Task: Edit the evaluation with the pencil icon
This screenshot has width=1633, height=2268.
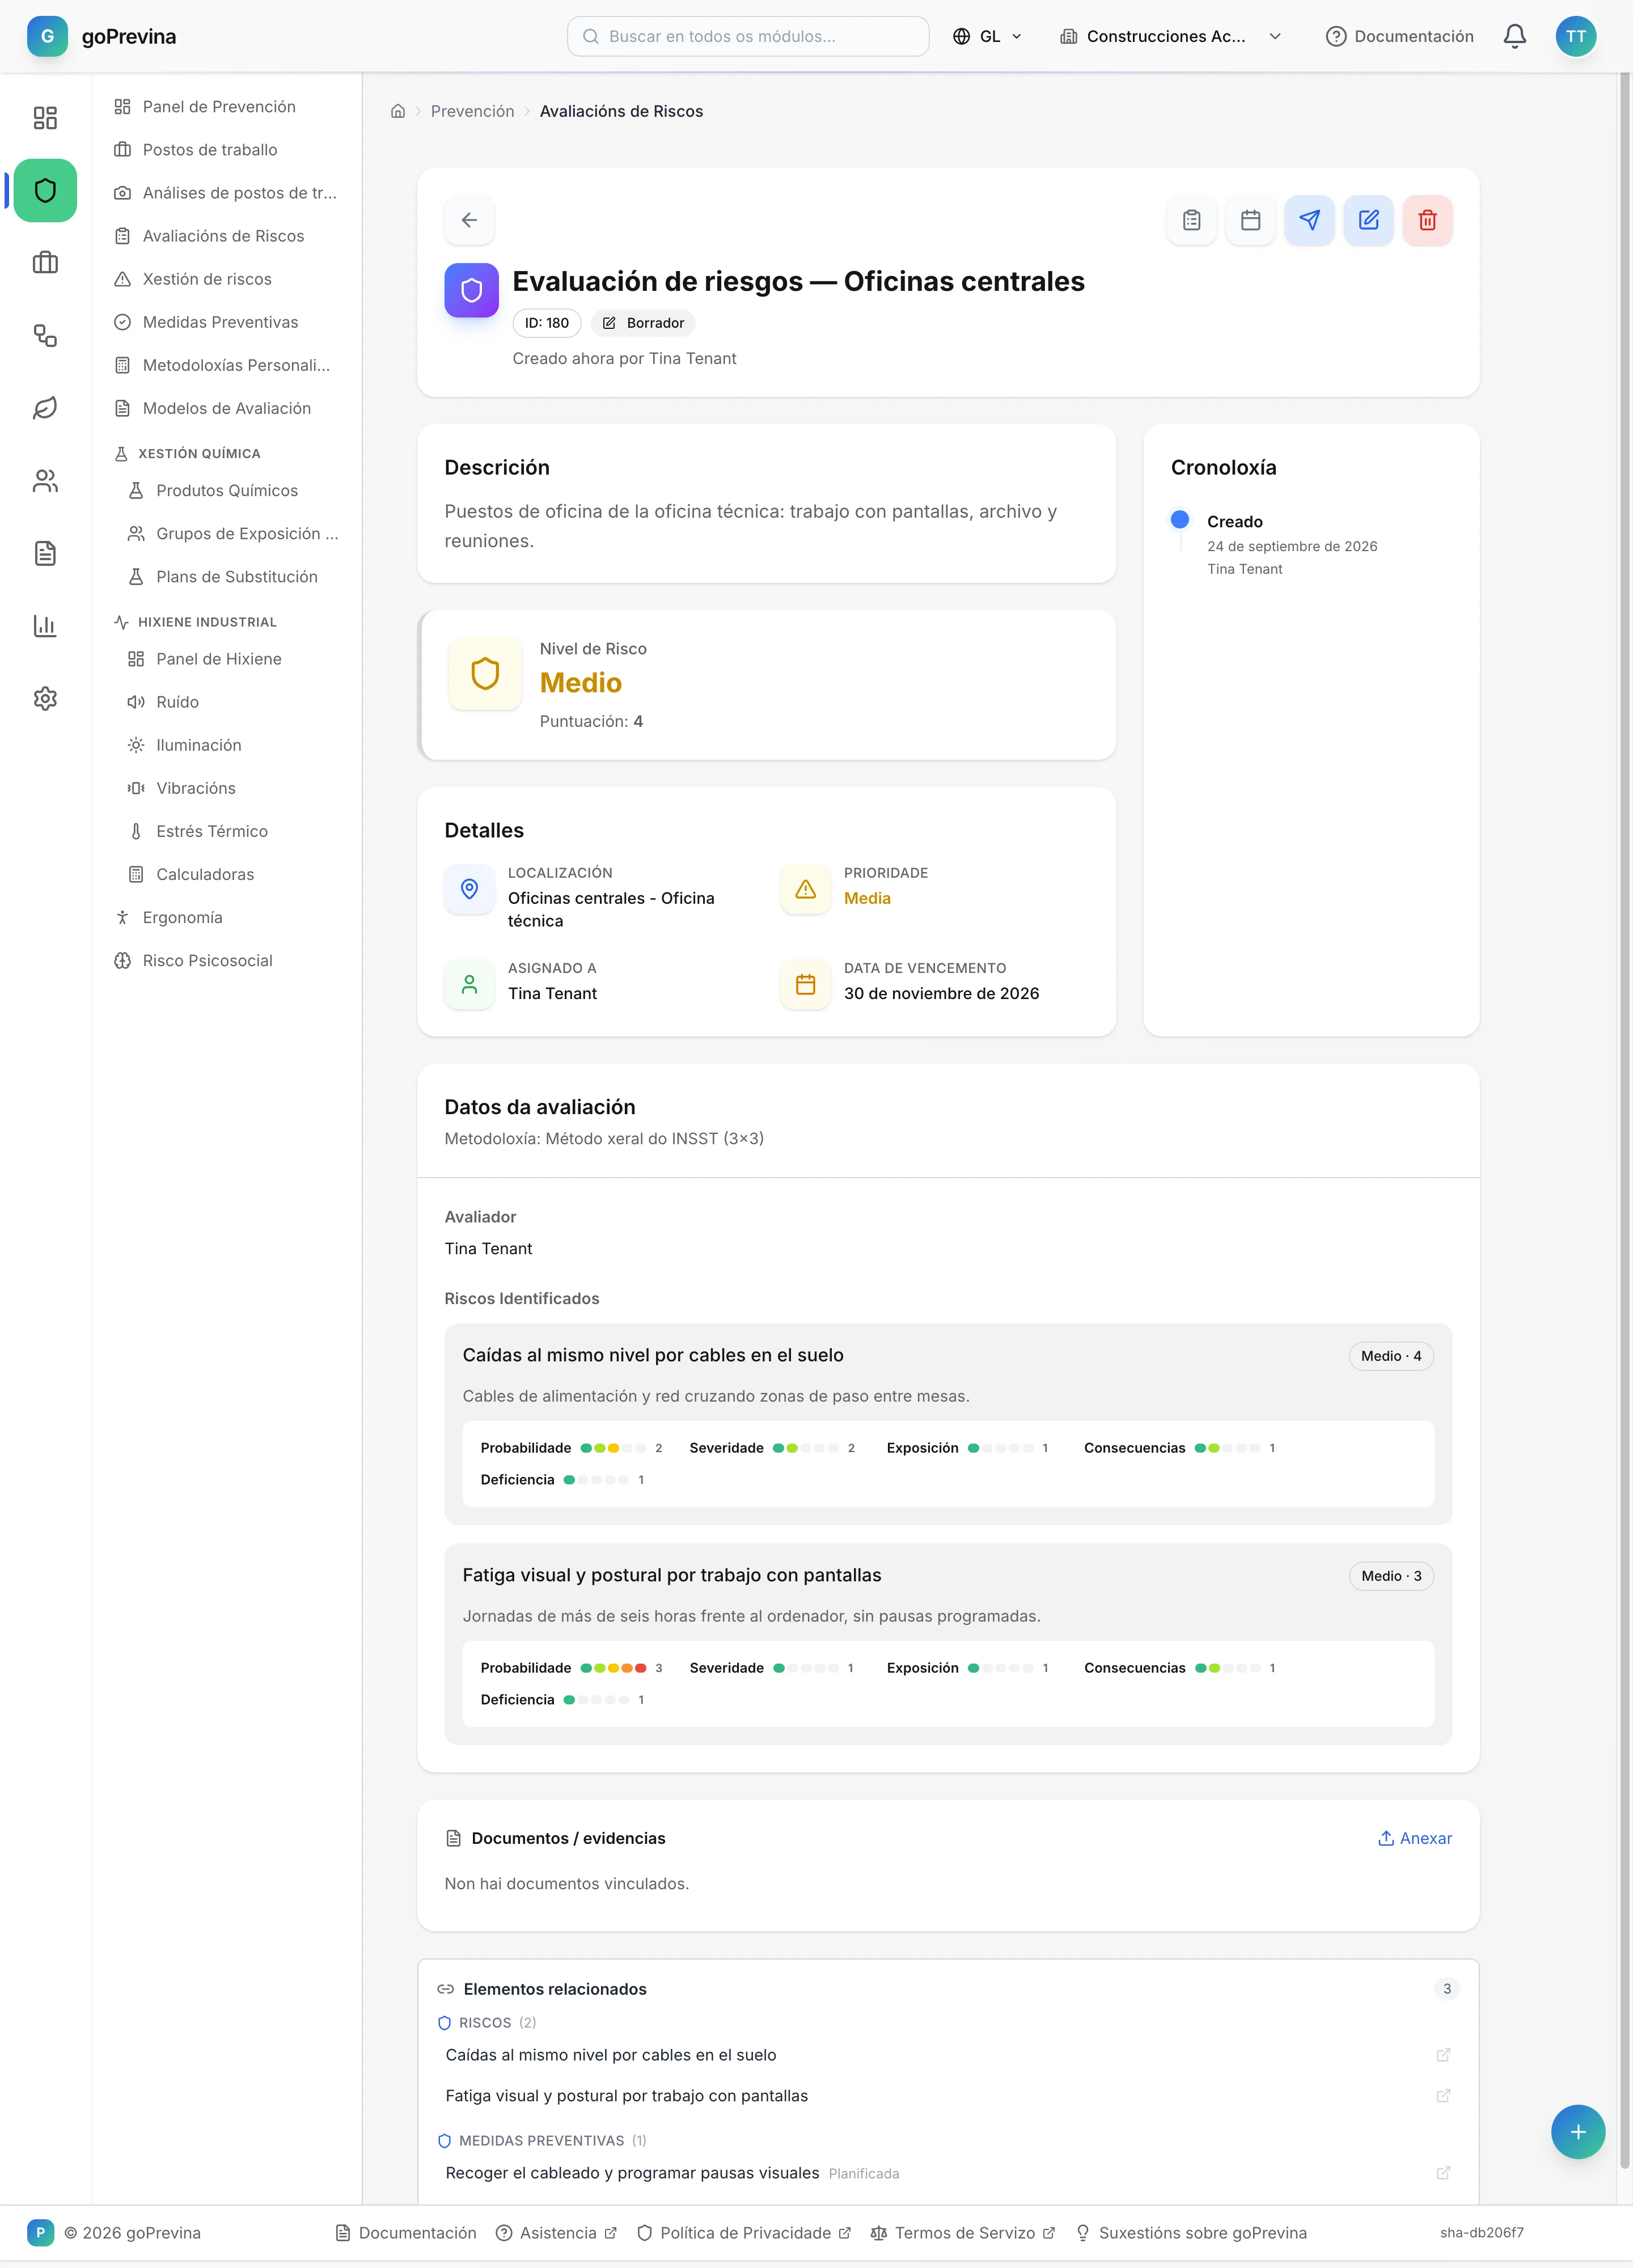Action: pyautogui.click(x=1368, y=220)
